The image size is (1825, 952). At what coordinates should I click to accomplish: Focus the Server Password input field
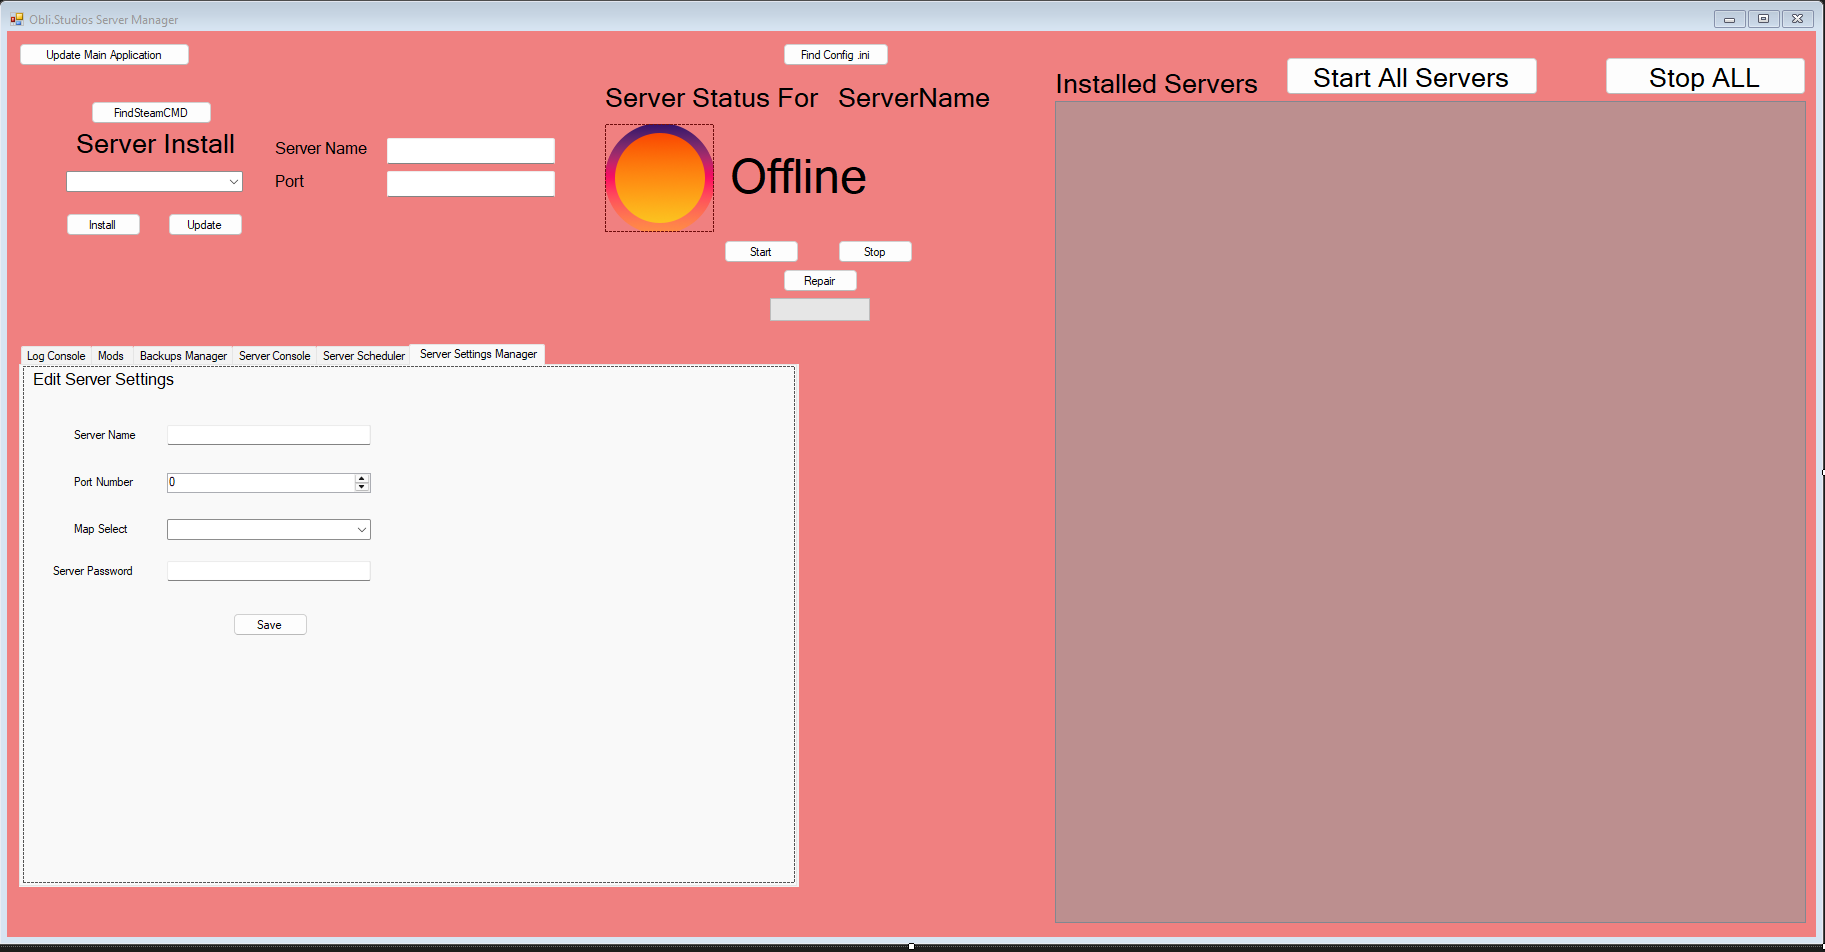coord(268,571)
